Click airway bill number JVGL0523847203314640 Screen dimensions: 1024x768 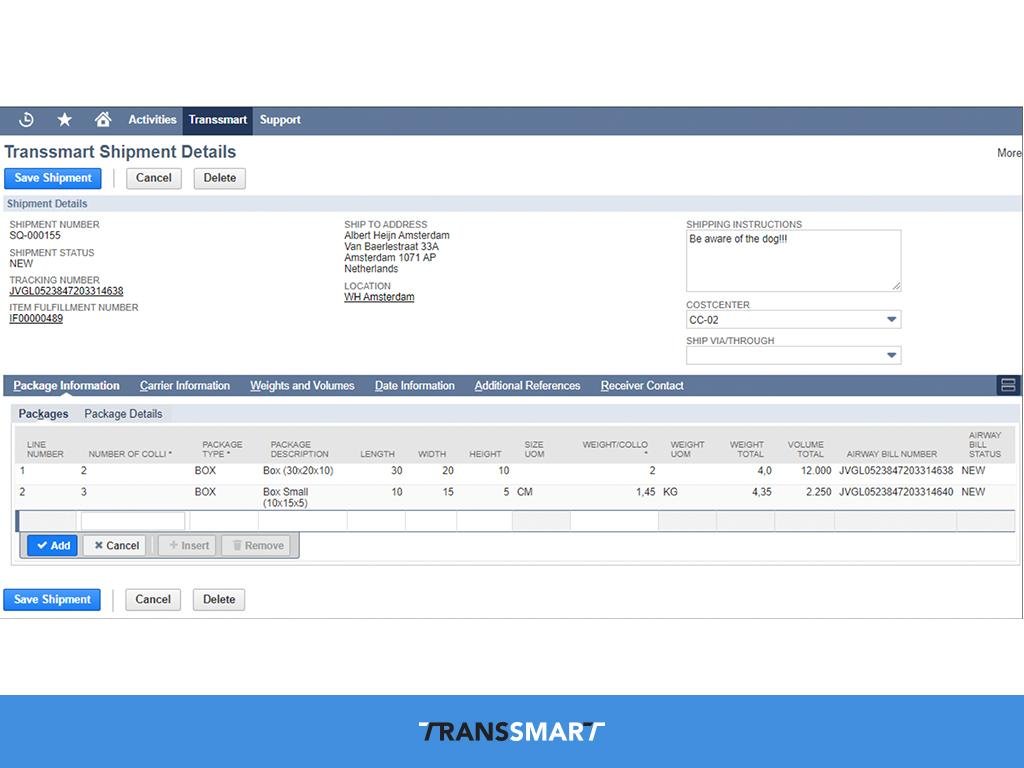pos(896,492)
